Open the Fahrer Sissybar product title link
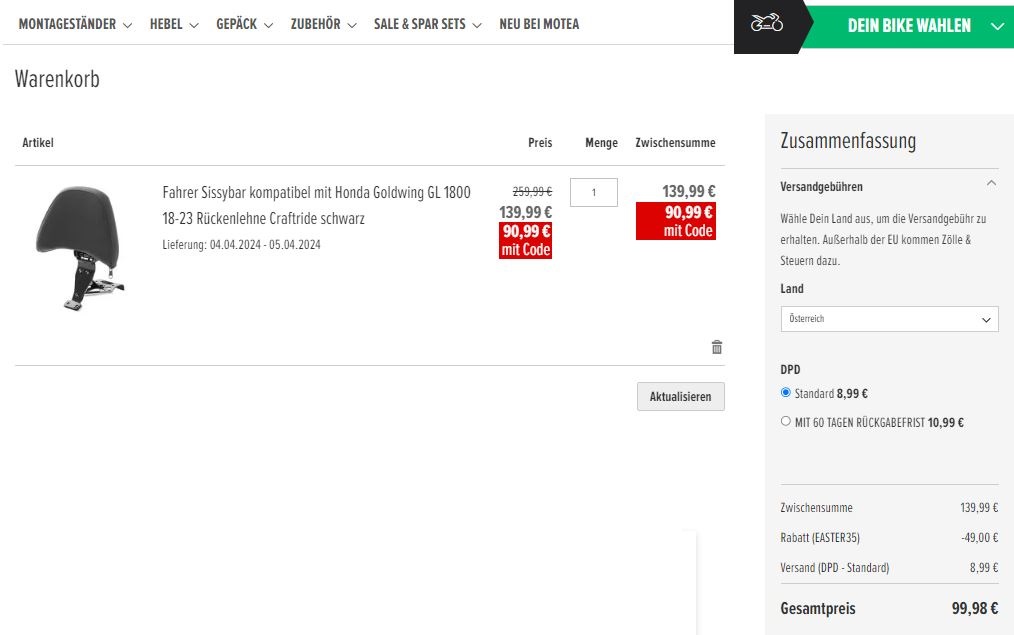1014x635 pixels. (316, 204)
